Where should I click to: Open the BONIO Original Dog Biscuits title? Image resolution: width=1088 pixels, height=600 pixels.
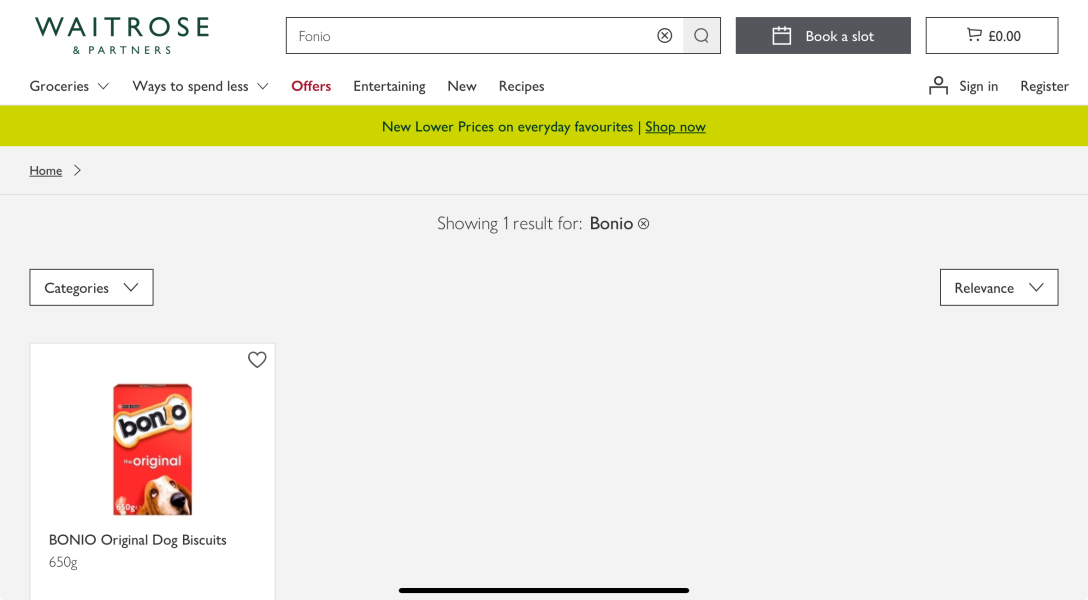(137, 540)
